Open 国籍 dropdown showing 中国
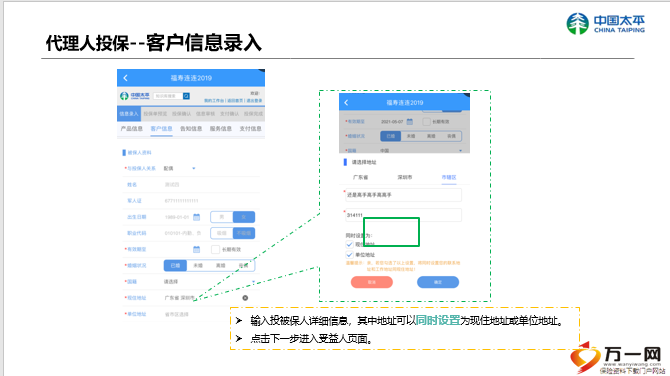670x376 pixels. click(x=421, y=150)
